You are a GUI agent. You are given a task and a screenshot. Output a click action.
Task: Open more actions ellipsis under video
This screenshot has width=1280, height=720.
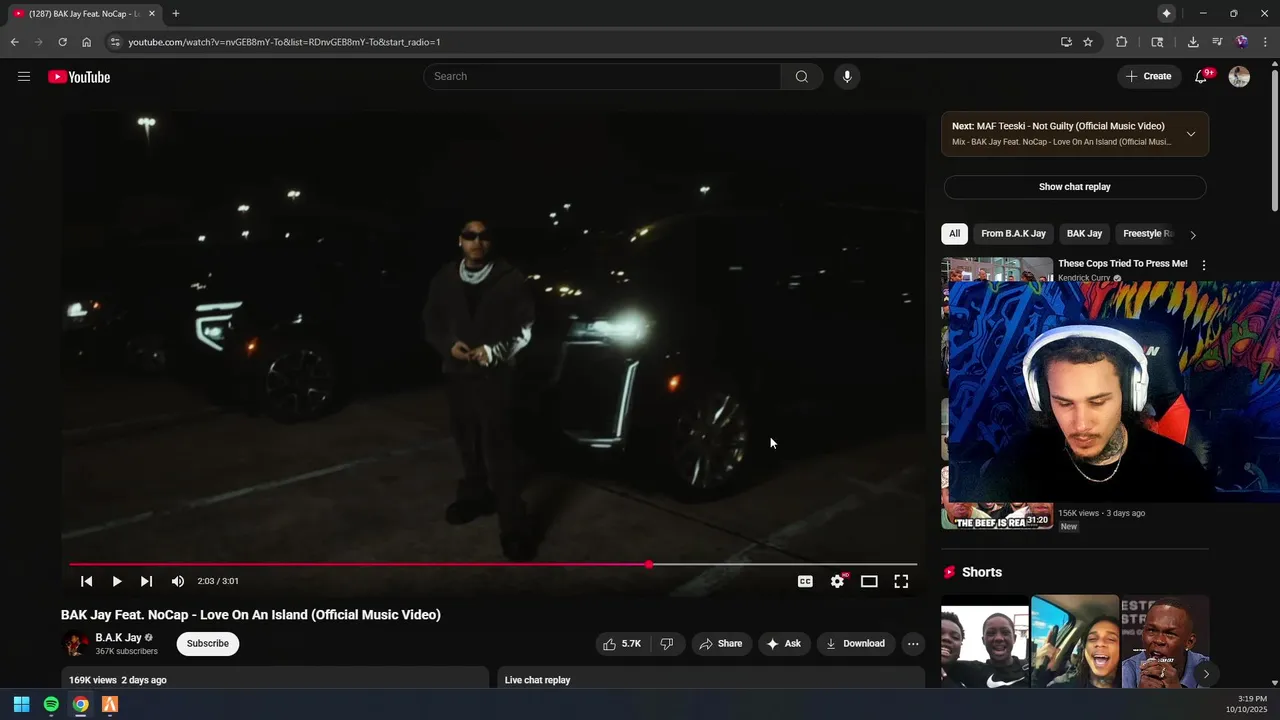(x=913, y=644)
